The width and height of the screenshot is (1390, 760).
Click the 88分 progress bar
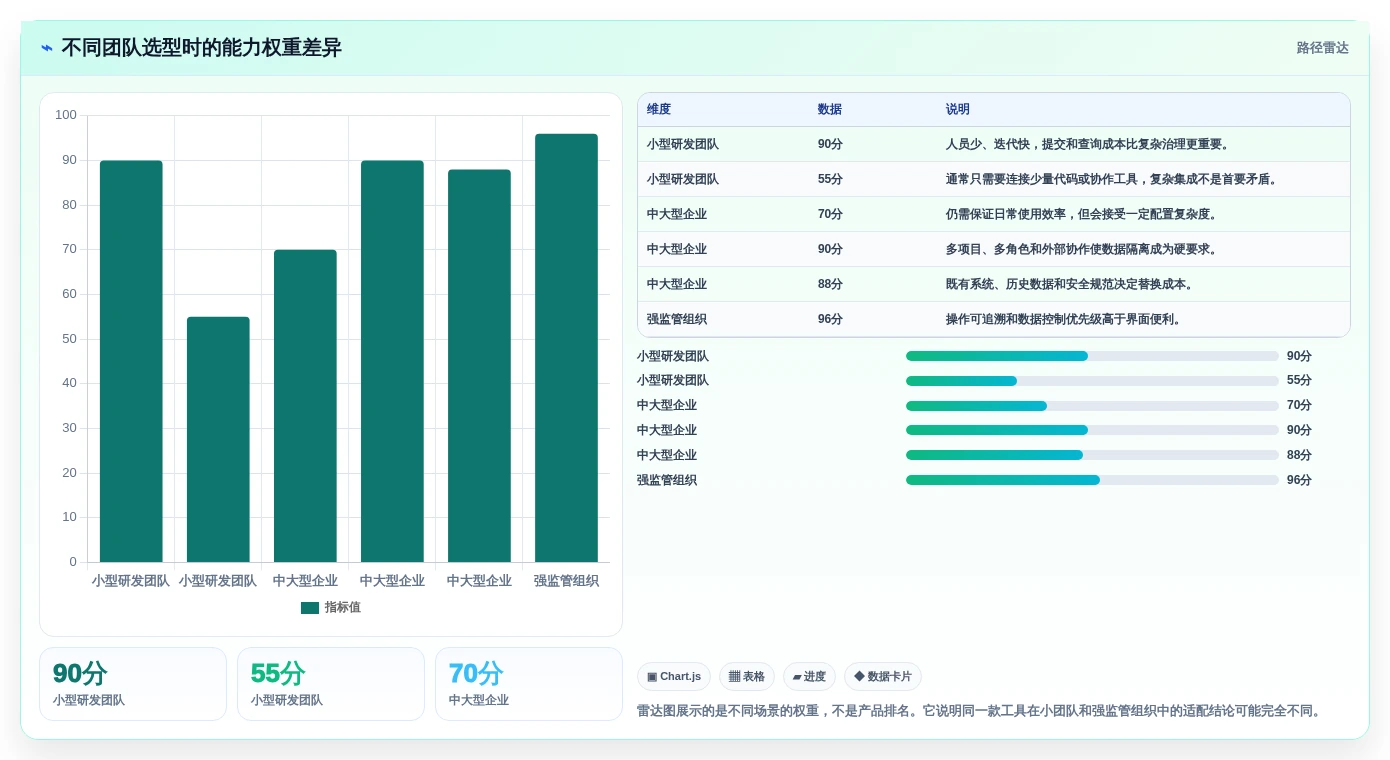(x=1092, y=455)
